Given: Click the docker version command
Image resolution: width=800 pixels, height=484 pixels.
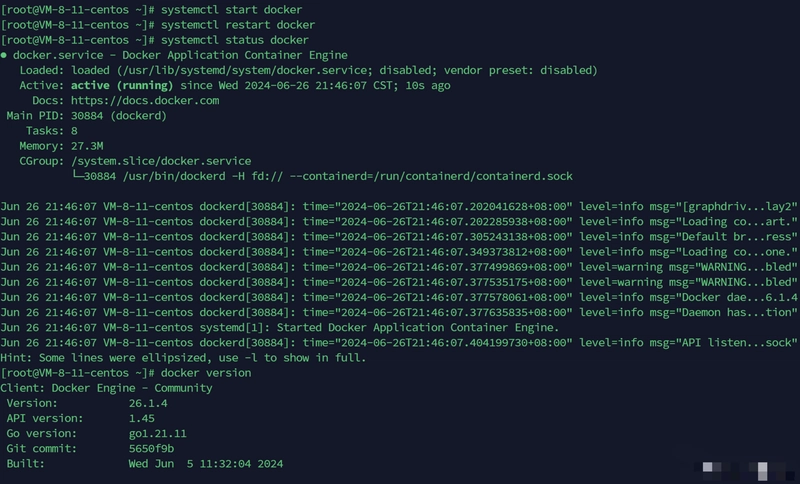Looking at the screenshot, I should (206, 373).
